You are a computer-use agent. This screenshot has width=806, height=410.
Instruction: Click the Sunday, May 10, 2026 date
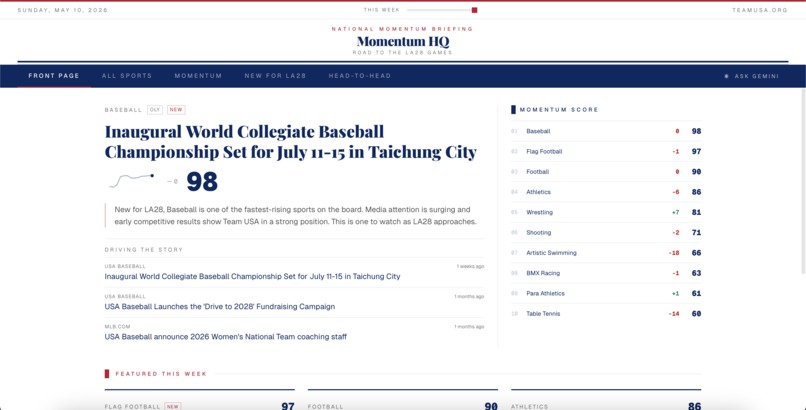(x=63, y=10)
